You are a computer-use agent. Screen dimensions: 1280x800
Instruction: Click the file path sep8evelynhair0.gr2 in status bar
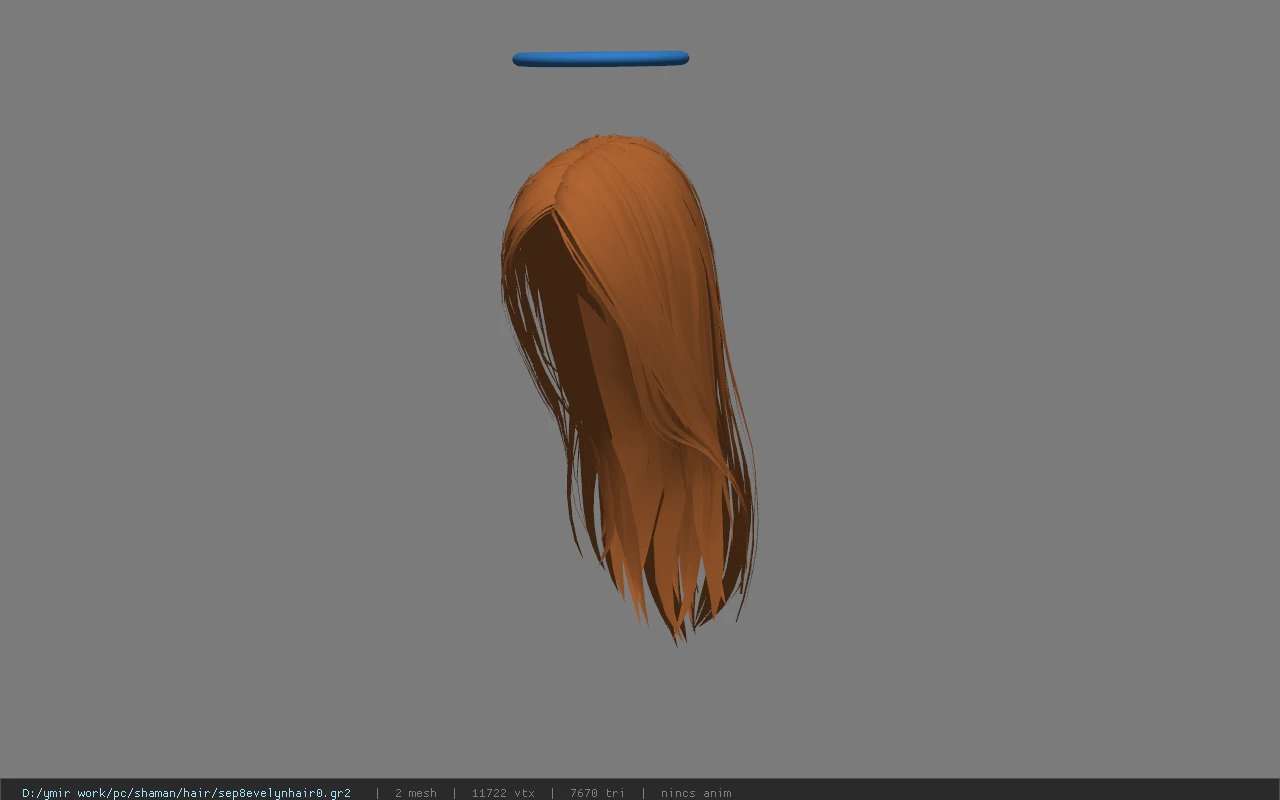pos(186,793)
